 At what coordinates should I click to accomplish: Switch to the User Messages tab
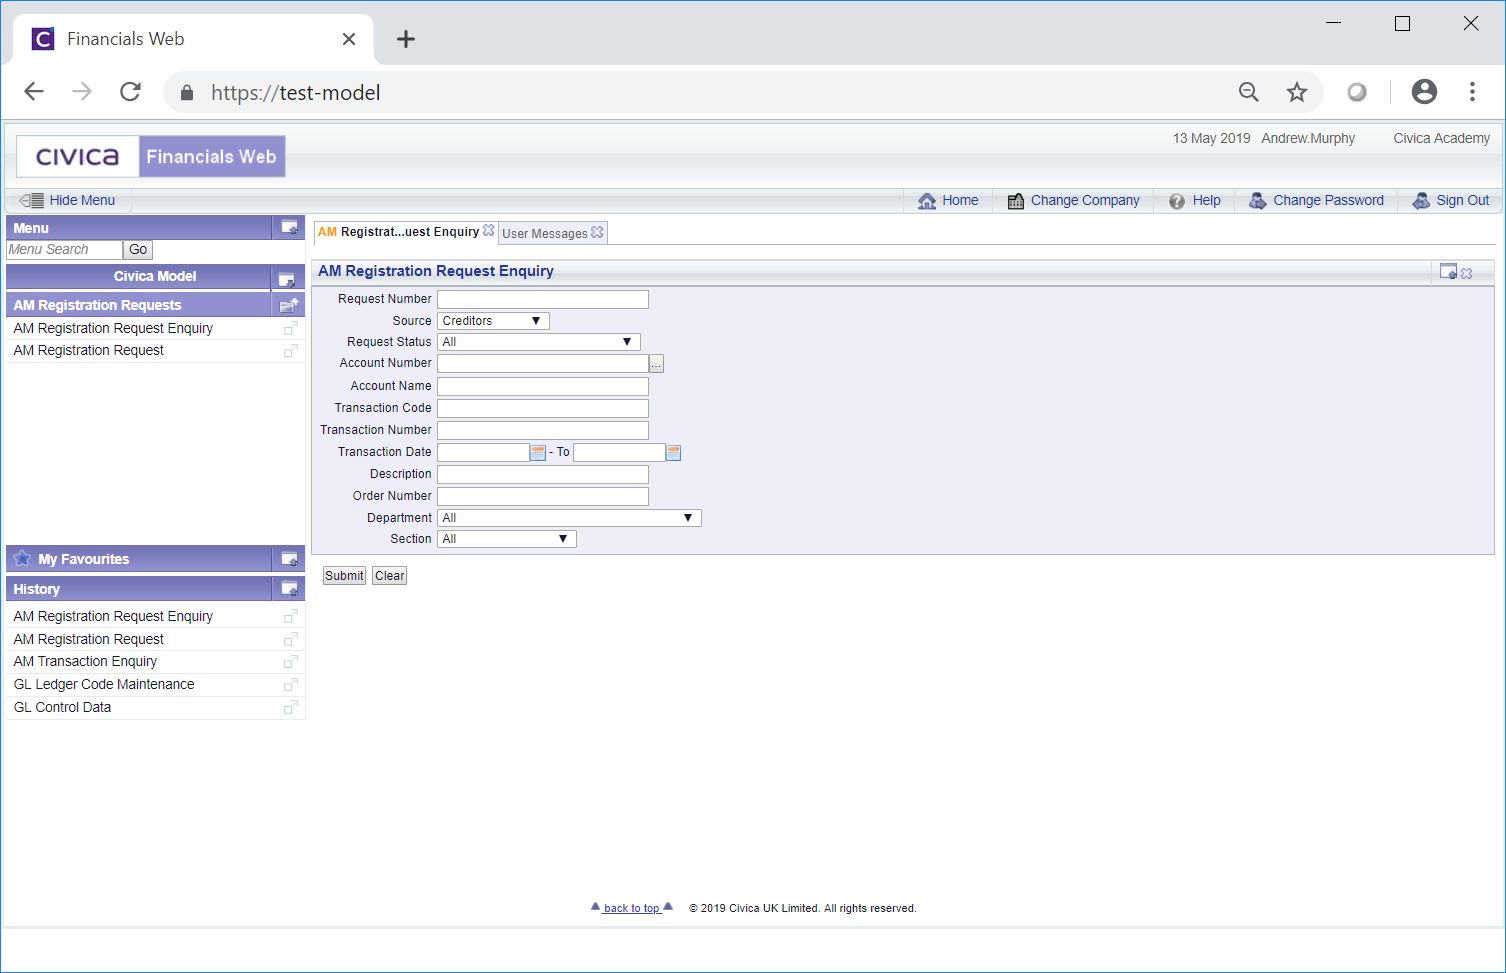[545, 233]
